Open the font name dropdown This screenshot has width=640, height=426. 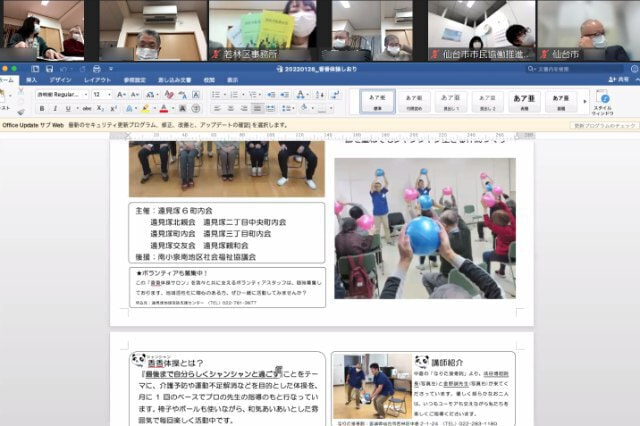(62, 94)
